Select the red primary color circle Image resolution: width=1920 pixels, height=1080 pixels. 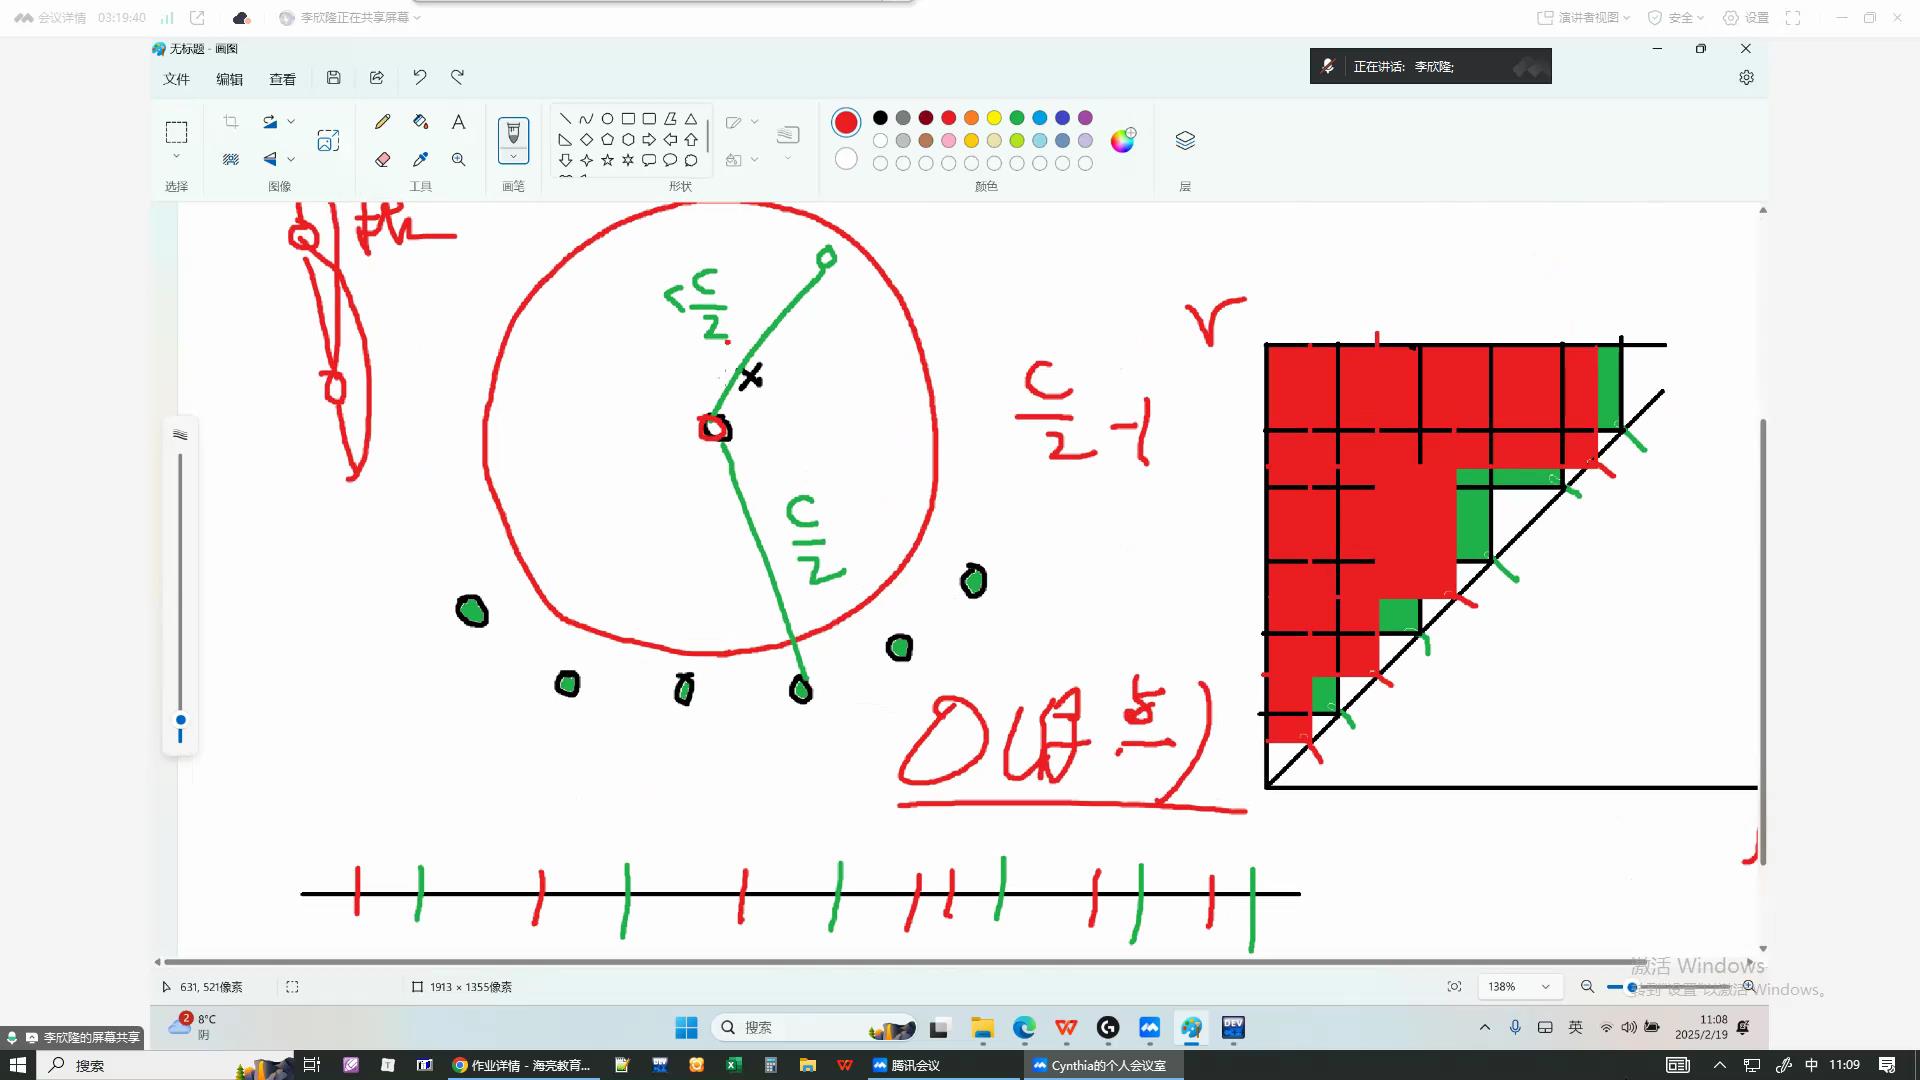pyautogui.click(x=846, y=122)
